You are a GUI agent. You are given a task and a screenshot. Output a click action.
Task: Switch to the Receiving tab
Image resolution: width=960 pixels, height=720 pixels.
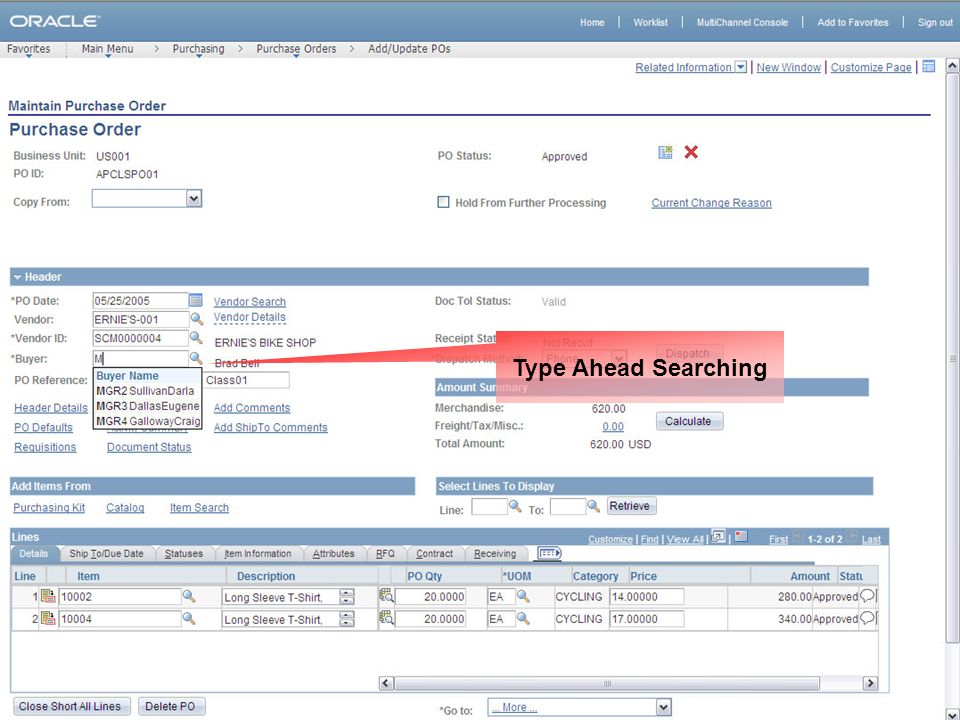coord(495,553)
